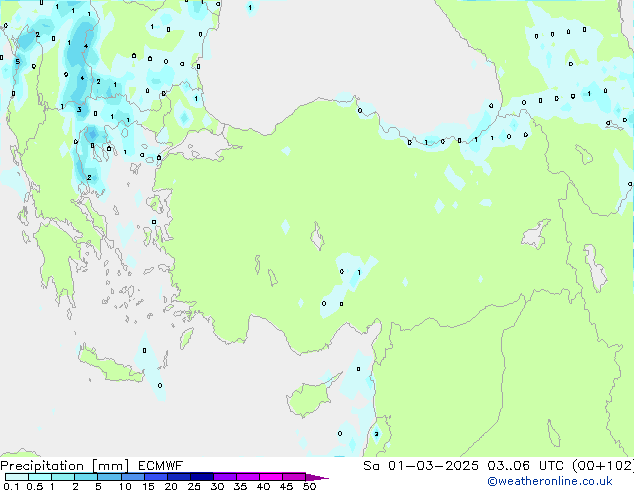Click the "45" legend scale label

(286, 486)
